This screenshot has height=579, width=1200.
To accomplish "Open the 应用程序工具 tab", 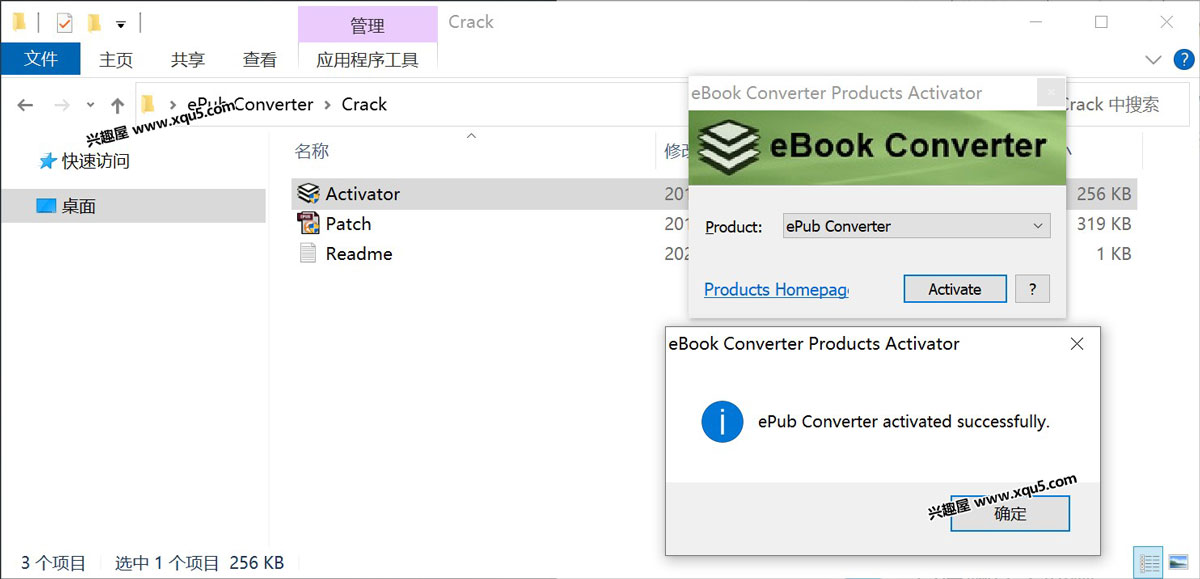I will (368, 59).
